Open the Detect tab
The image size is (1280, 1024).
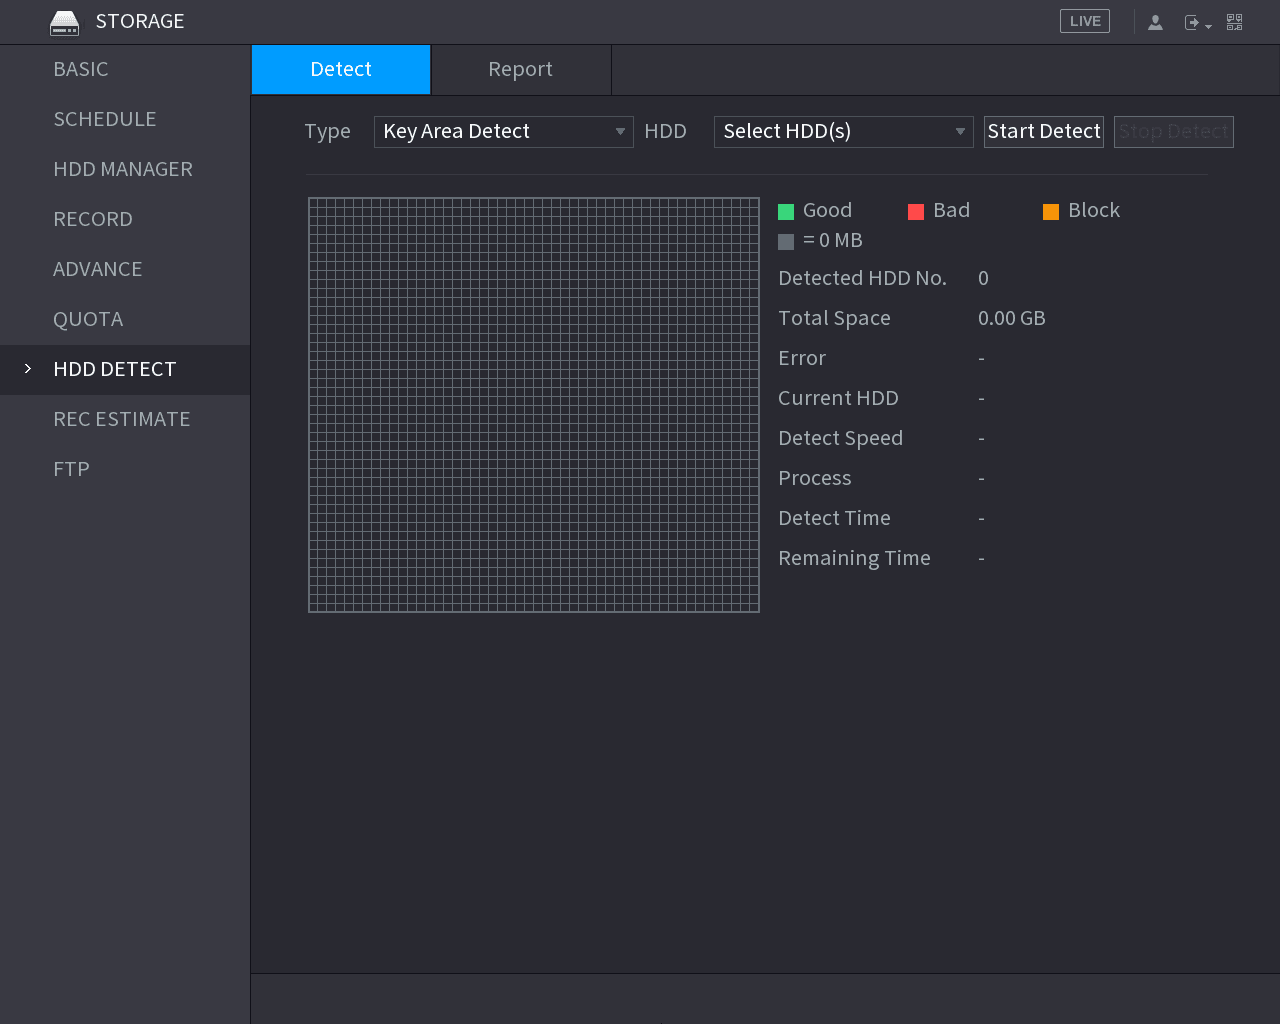[x=341, y=69]
